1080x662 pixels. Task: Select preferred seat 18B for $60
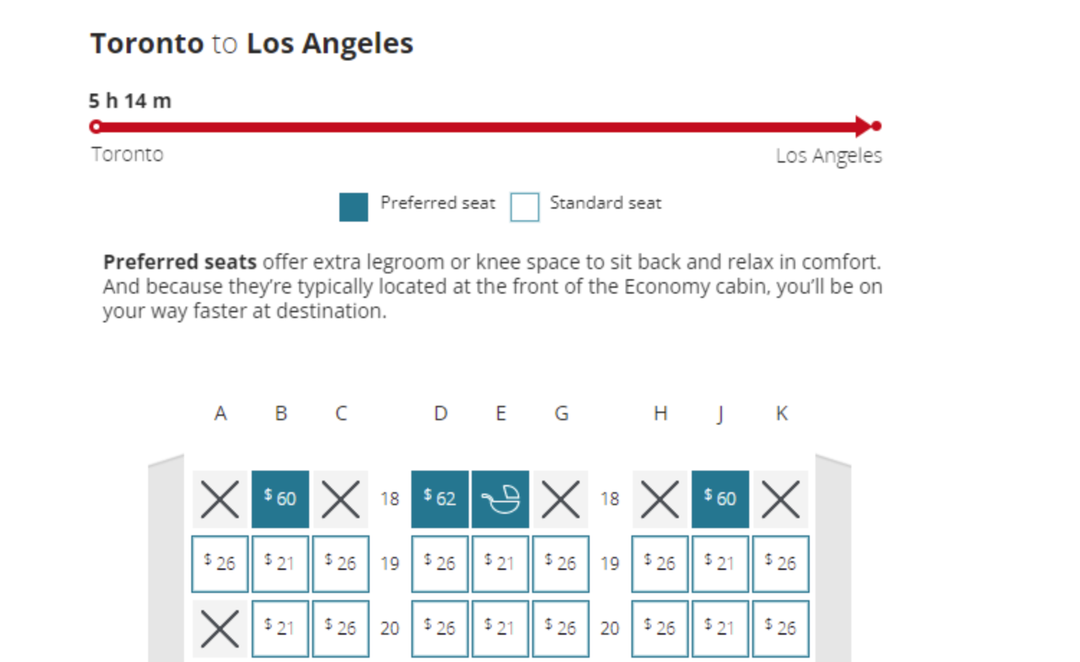pyautogui.click(x=280, y=498)
